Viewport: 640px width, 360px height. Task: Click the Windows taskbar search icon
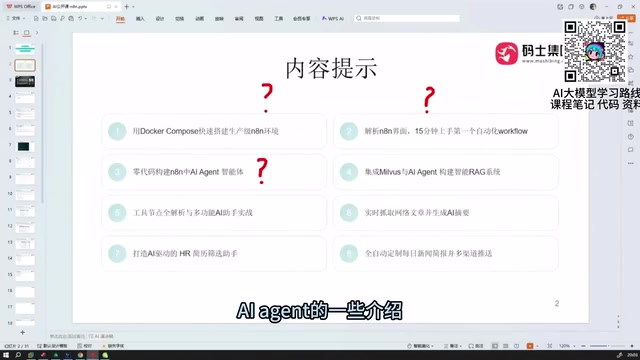[18, 355]
